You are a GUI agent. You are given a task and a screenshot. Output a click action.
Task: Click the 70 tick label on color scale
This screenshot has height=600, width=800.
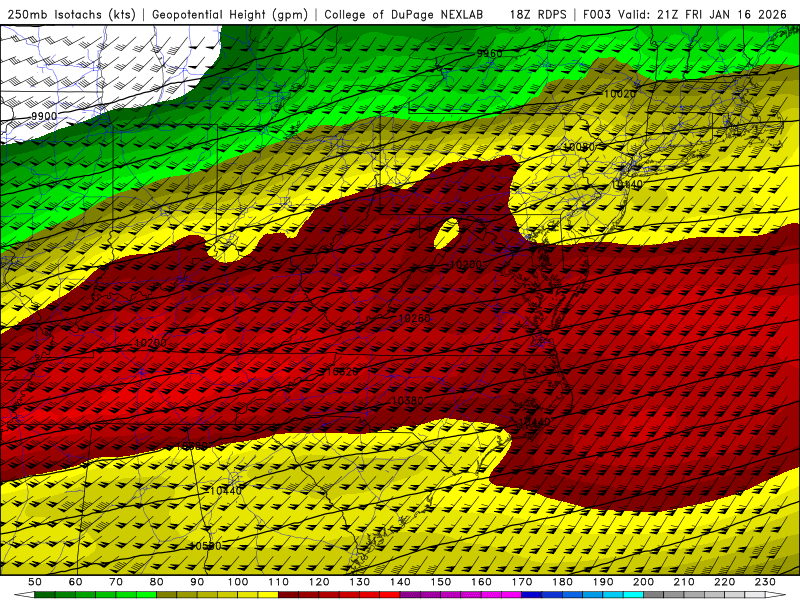click(x=116, y=582)
